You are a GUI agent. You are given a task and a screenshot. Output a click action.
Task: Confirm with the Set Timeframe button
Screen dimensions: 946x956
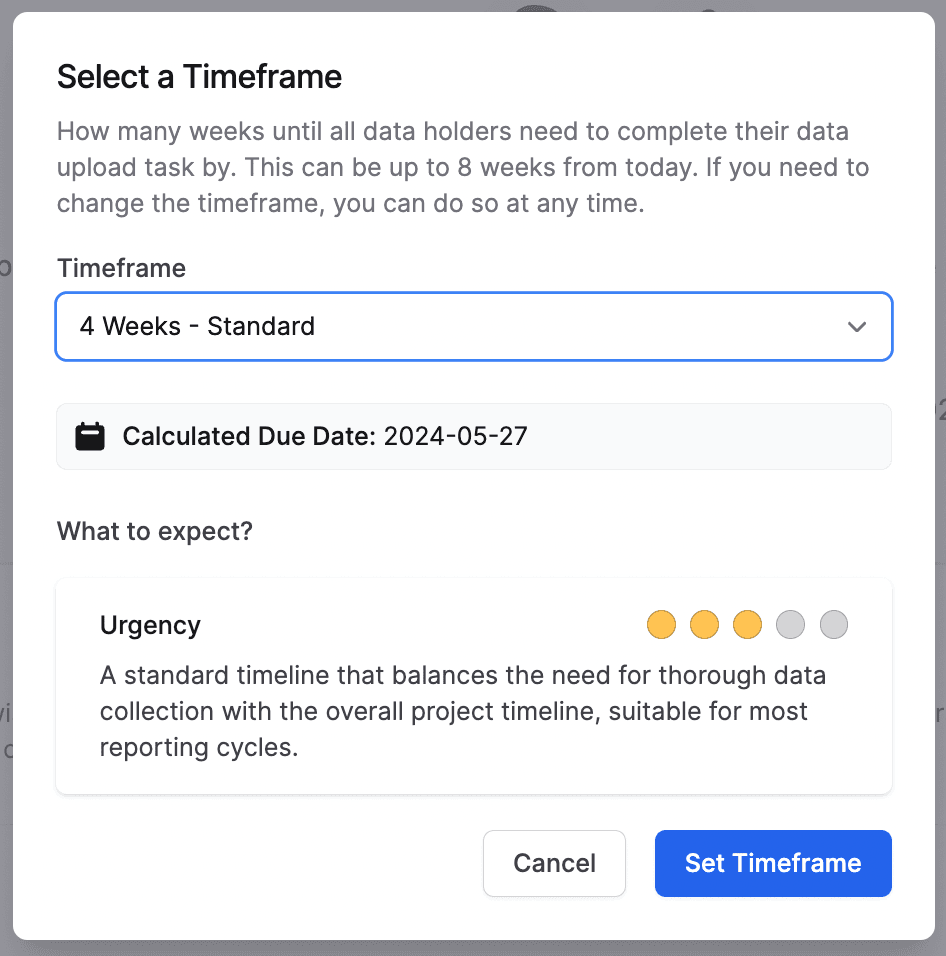(773, 863)
